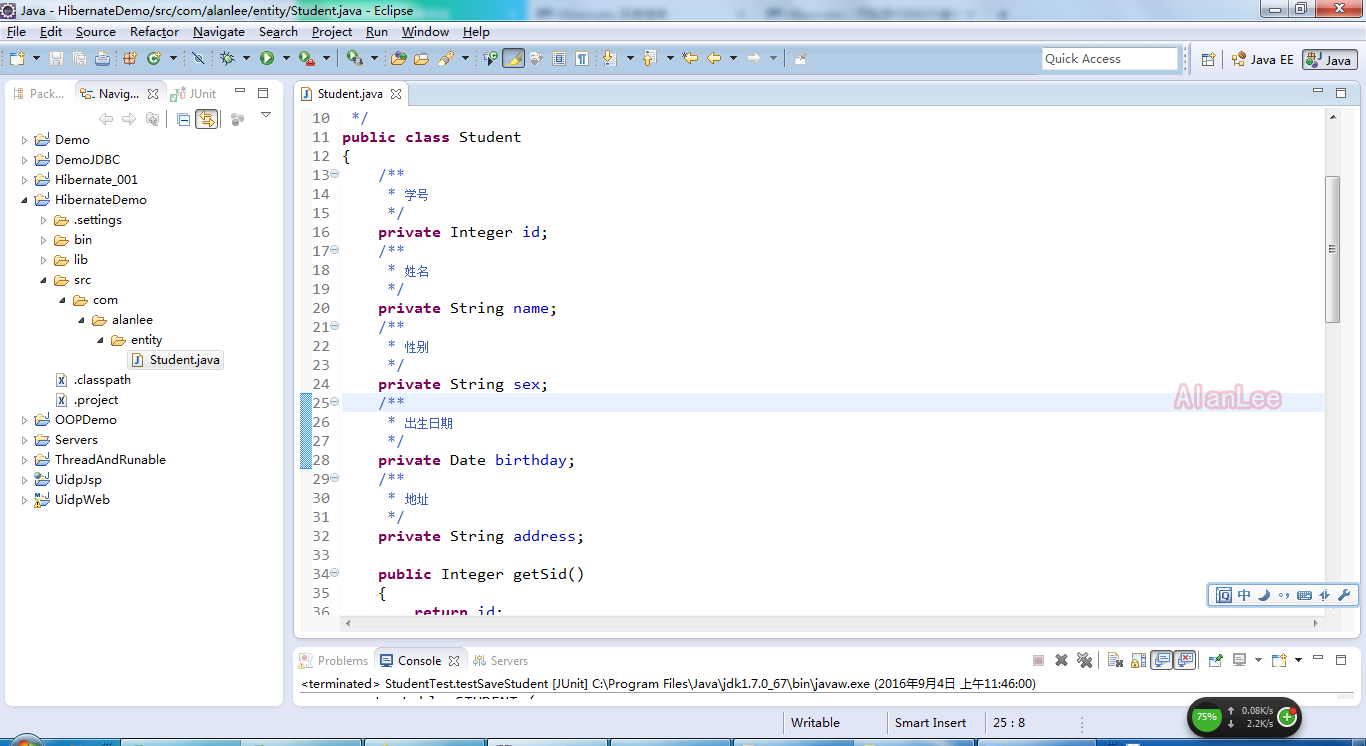The image size is (1366, 746).
Task: Toggle IME Chinese/English mode 中 button
Action: pos(1244,595)
